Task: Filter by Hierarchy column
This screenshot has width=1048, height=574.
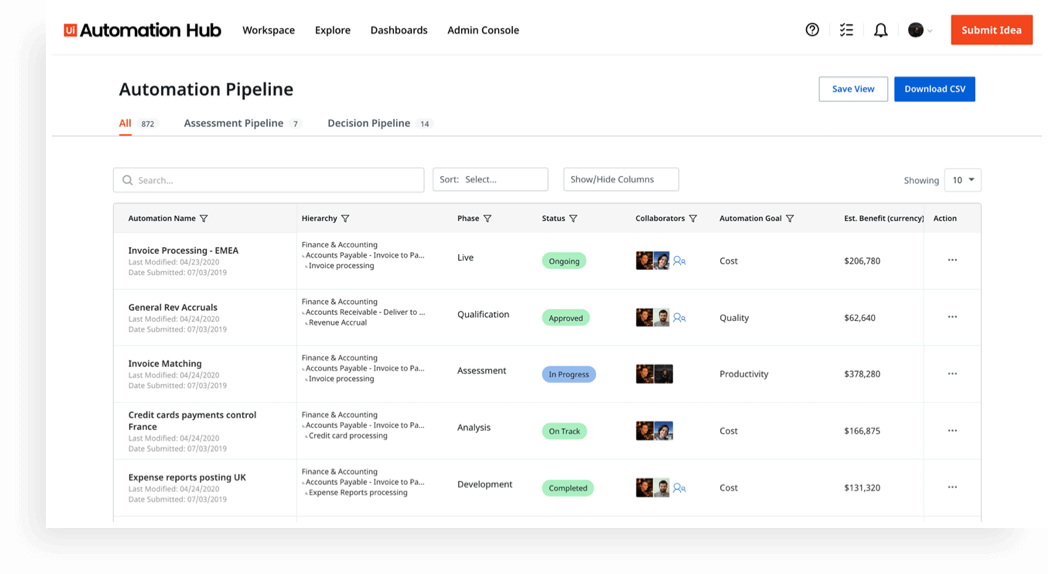Action: coord(346,219)
